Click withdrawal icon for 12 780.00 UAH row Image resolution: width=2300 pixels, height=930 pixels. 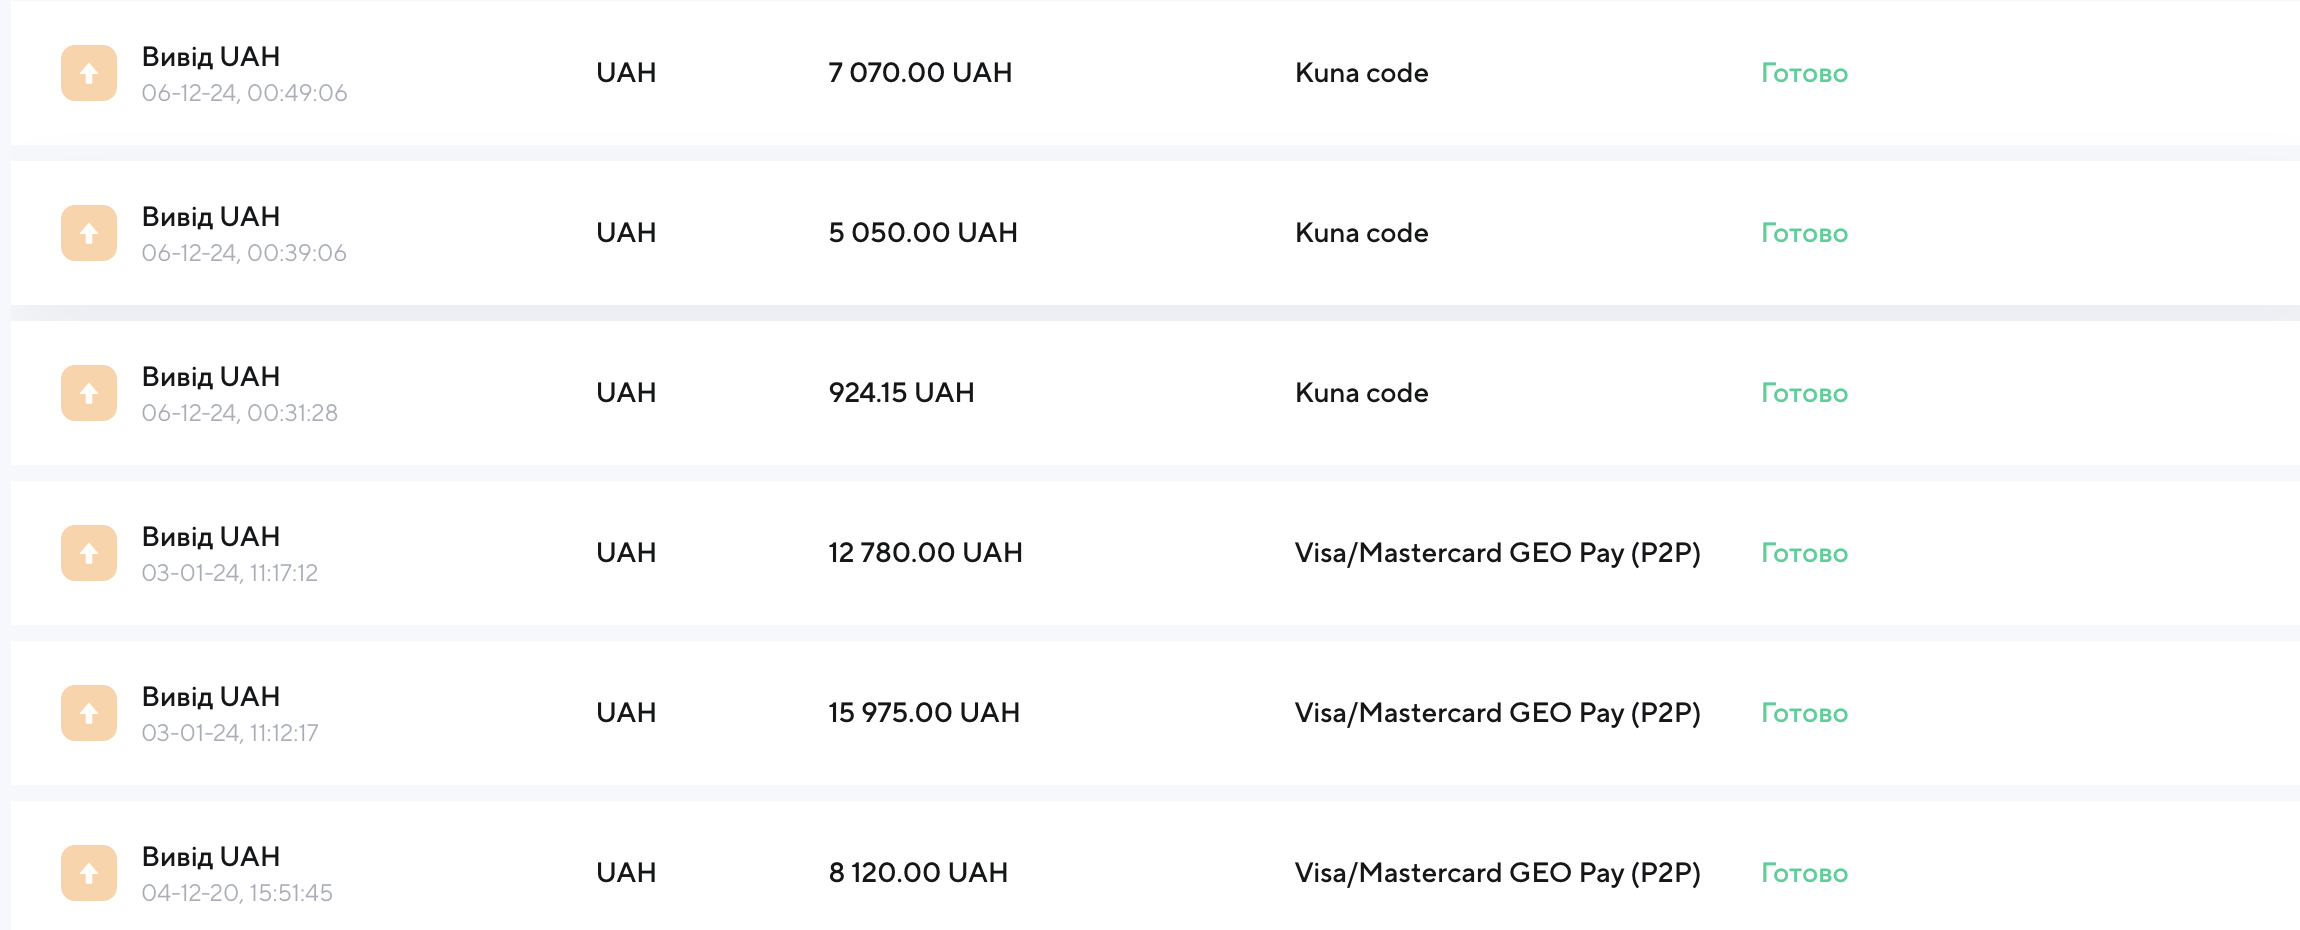[x=89, y=553]
